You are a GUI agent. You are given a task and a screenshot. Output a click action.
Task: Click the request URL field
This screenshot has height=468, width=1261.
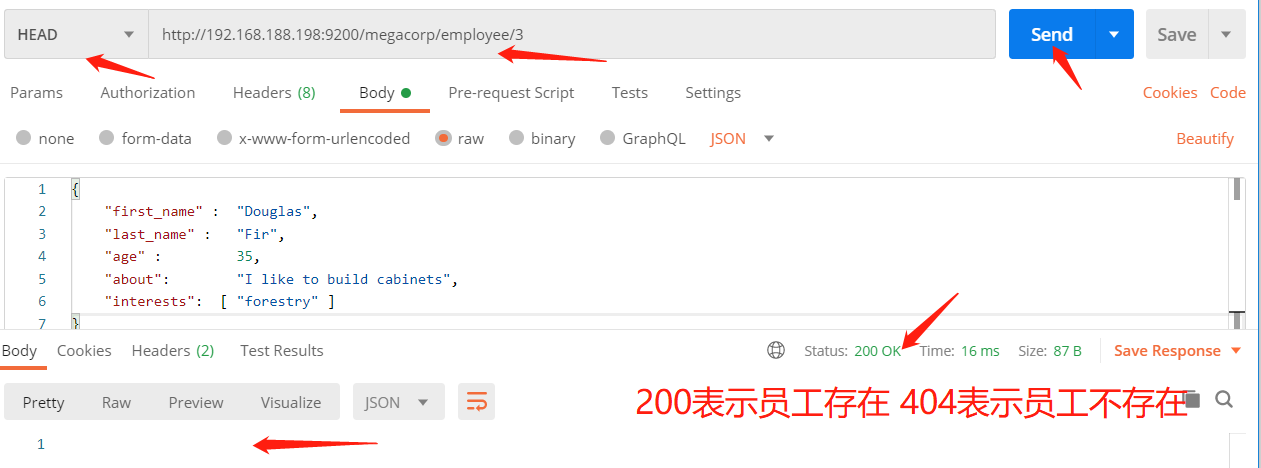(x=572, y=34)
